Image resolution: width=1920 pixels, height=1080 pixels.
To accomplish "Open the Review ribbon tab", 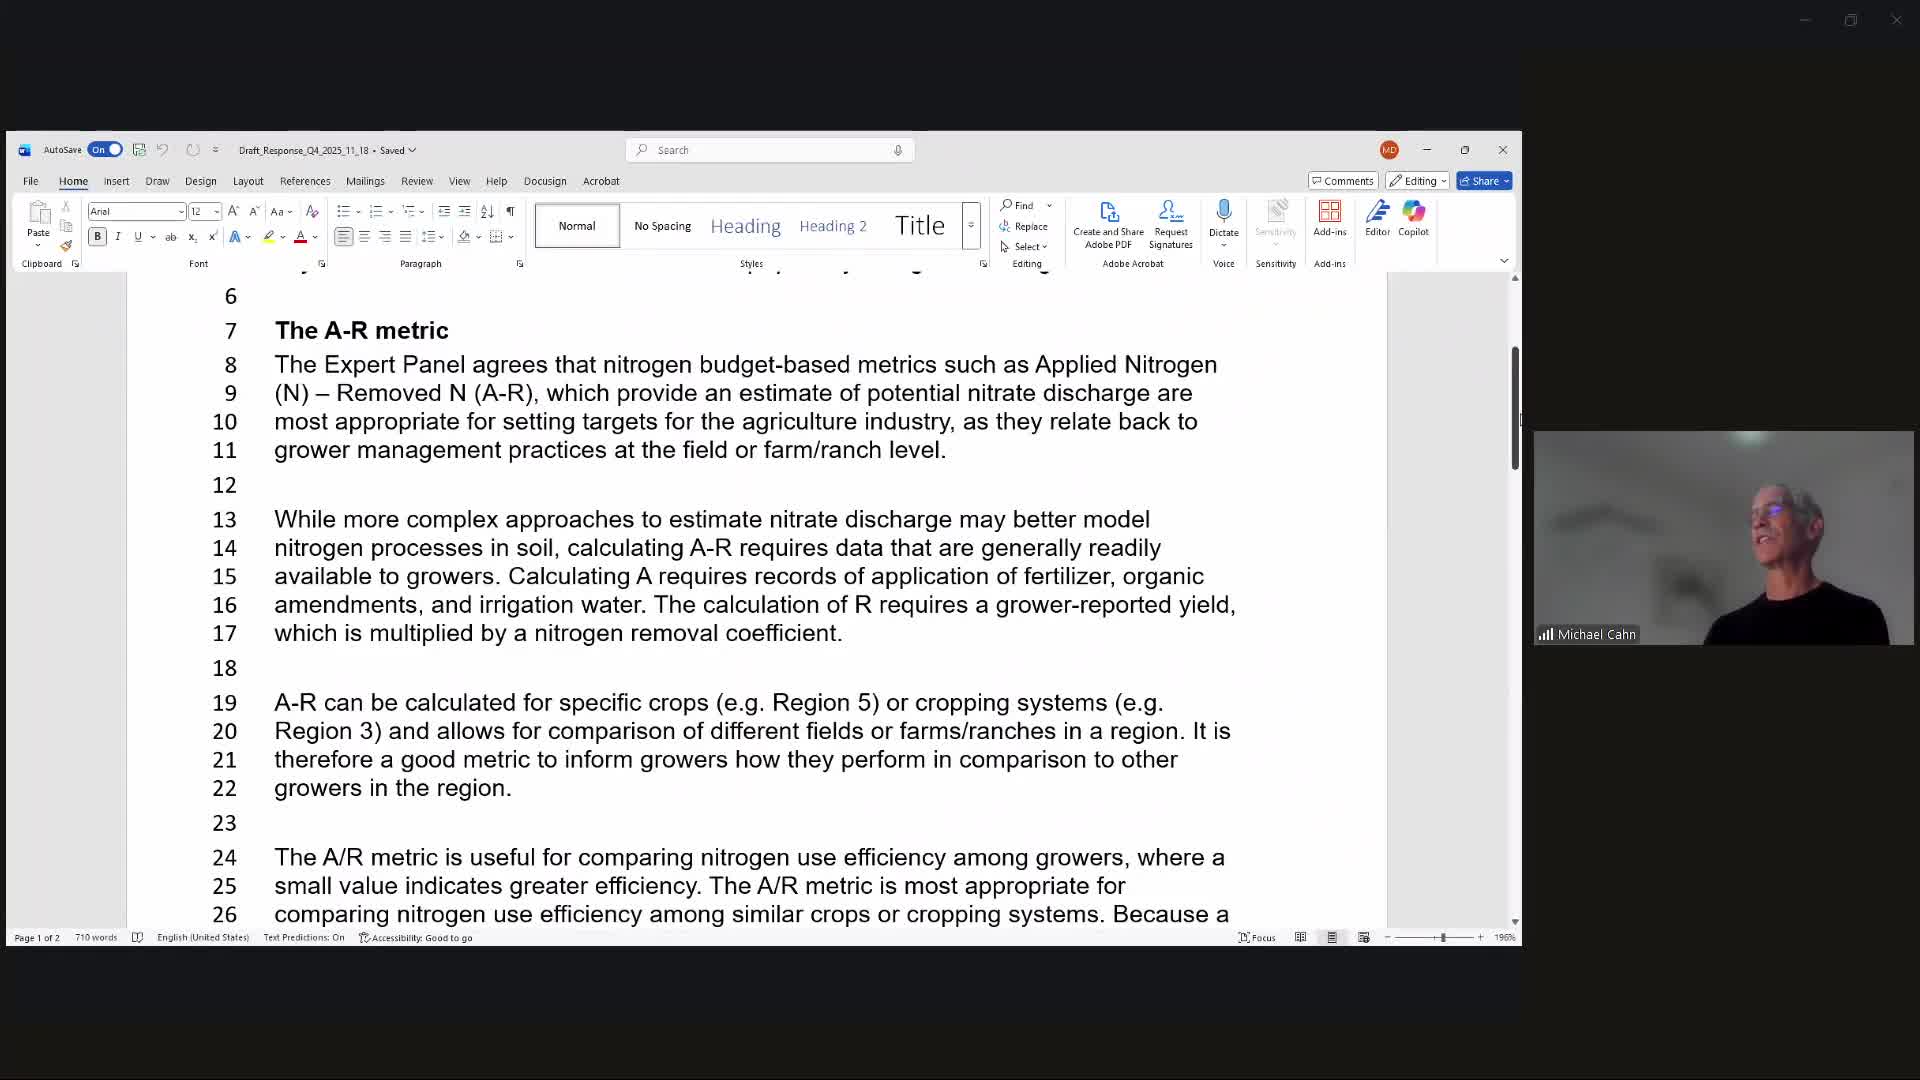I will point(417,181).
